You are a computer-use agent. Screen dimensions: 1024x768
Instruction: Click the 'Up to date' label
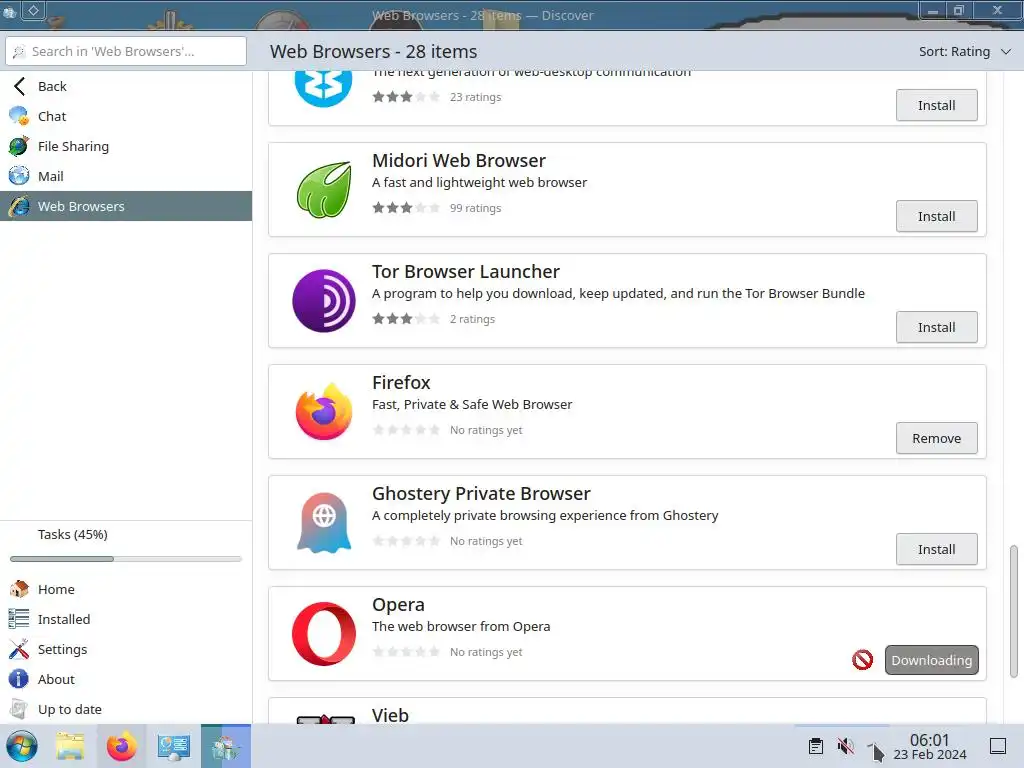(x=70, y=709)
